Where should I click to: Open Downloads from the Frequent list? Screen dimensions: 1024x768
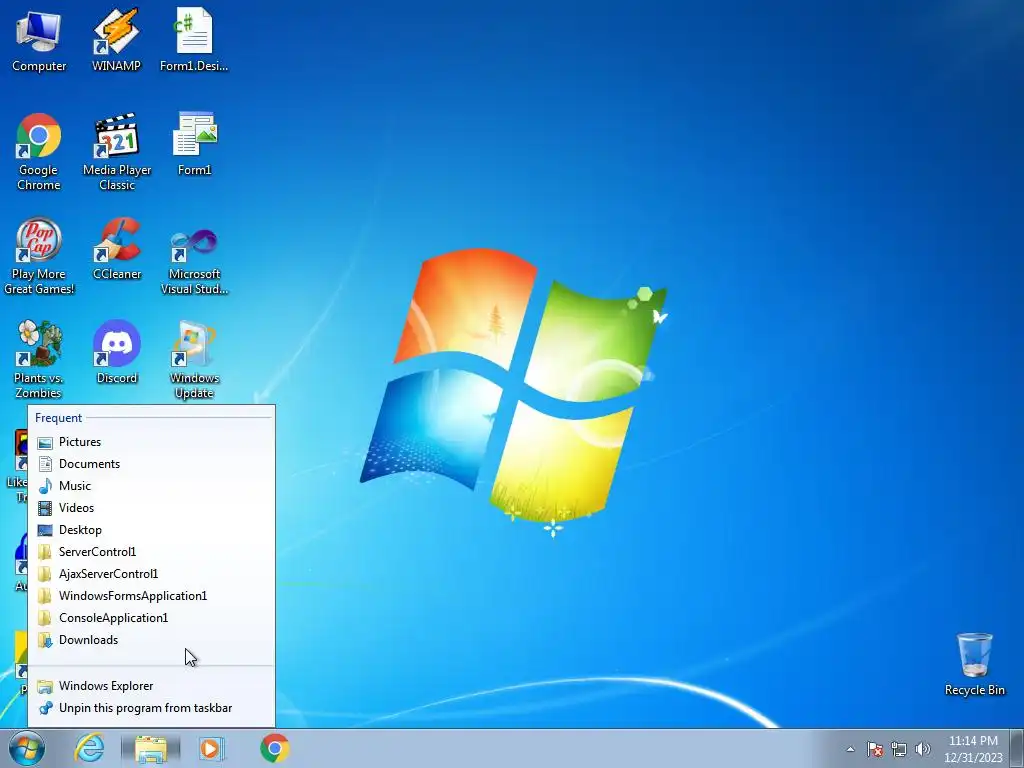151,640
